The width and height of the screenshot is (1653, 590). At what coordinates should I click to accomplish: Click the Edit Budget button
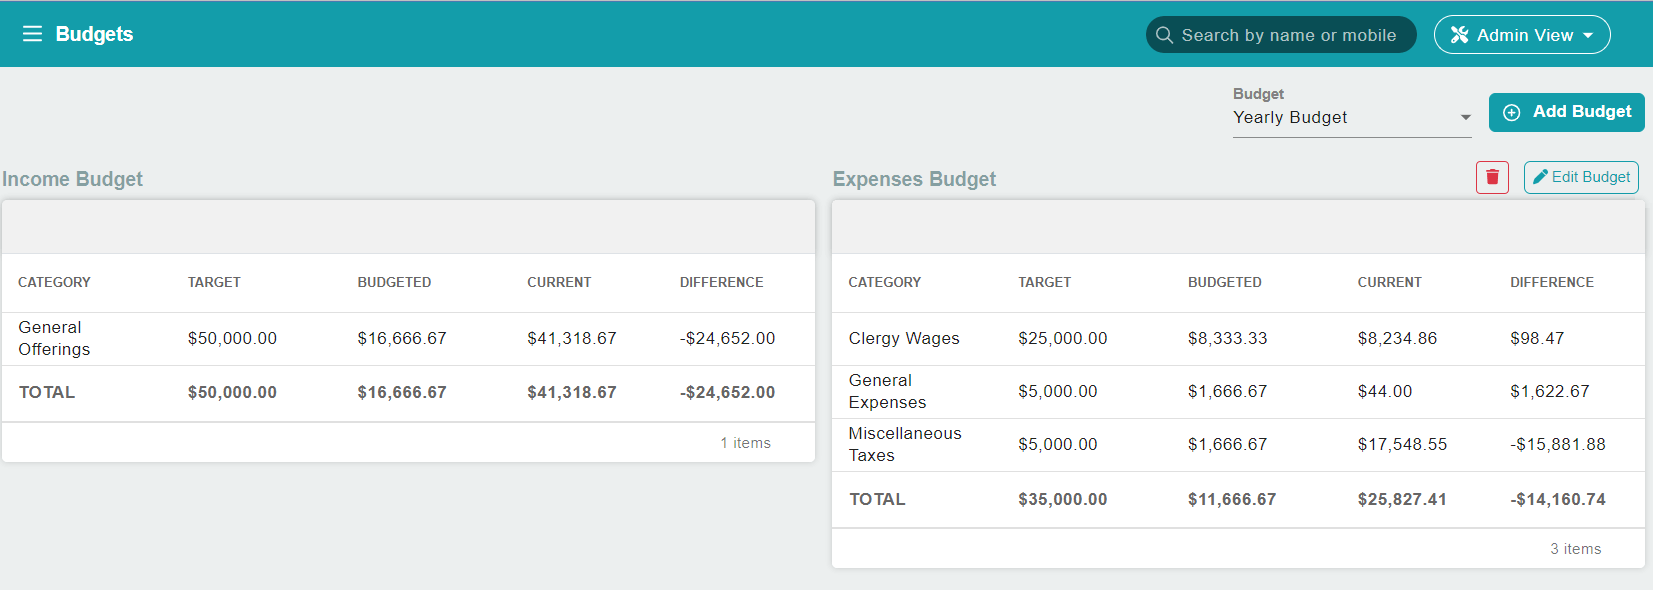[x=1581, y=177]
